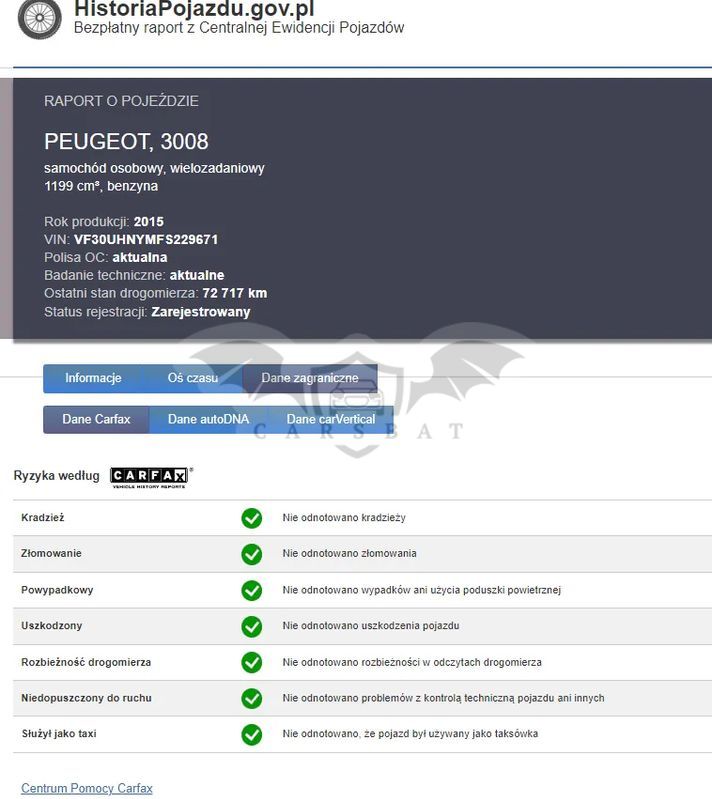Click the Badanie techniczne aktualne value
Screen dimensions: 712x799
(197, 275)
